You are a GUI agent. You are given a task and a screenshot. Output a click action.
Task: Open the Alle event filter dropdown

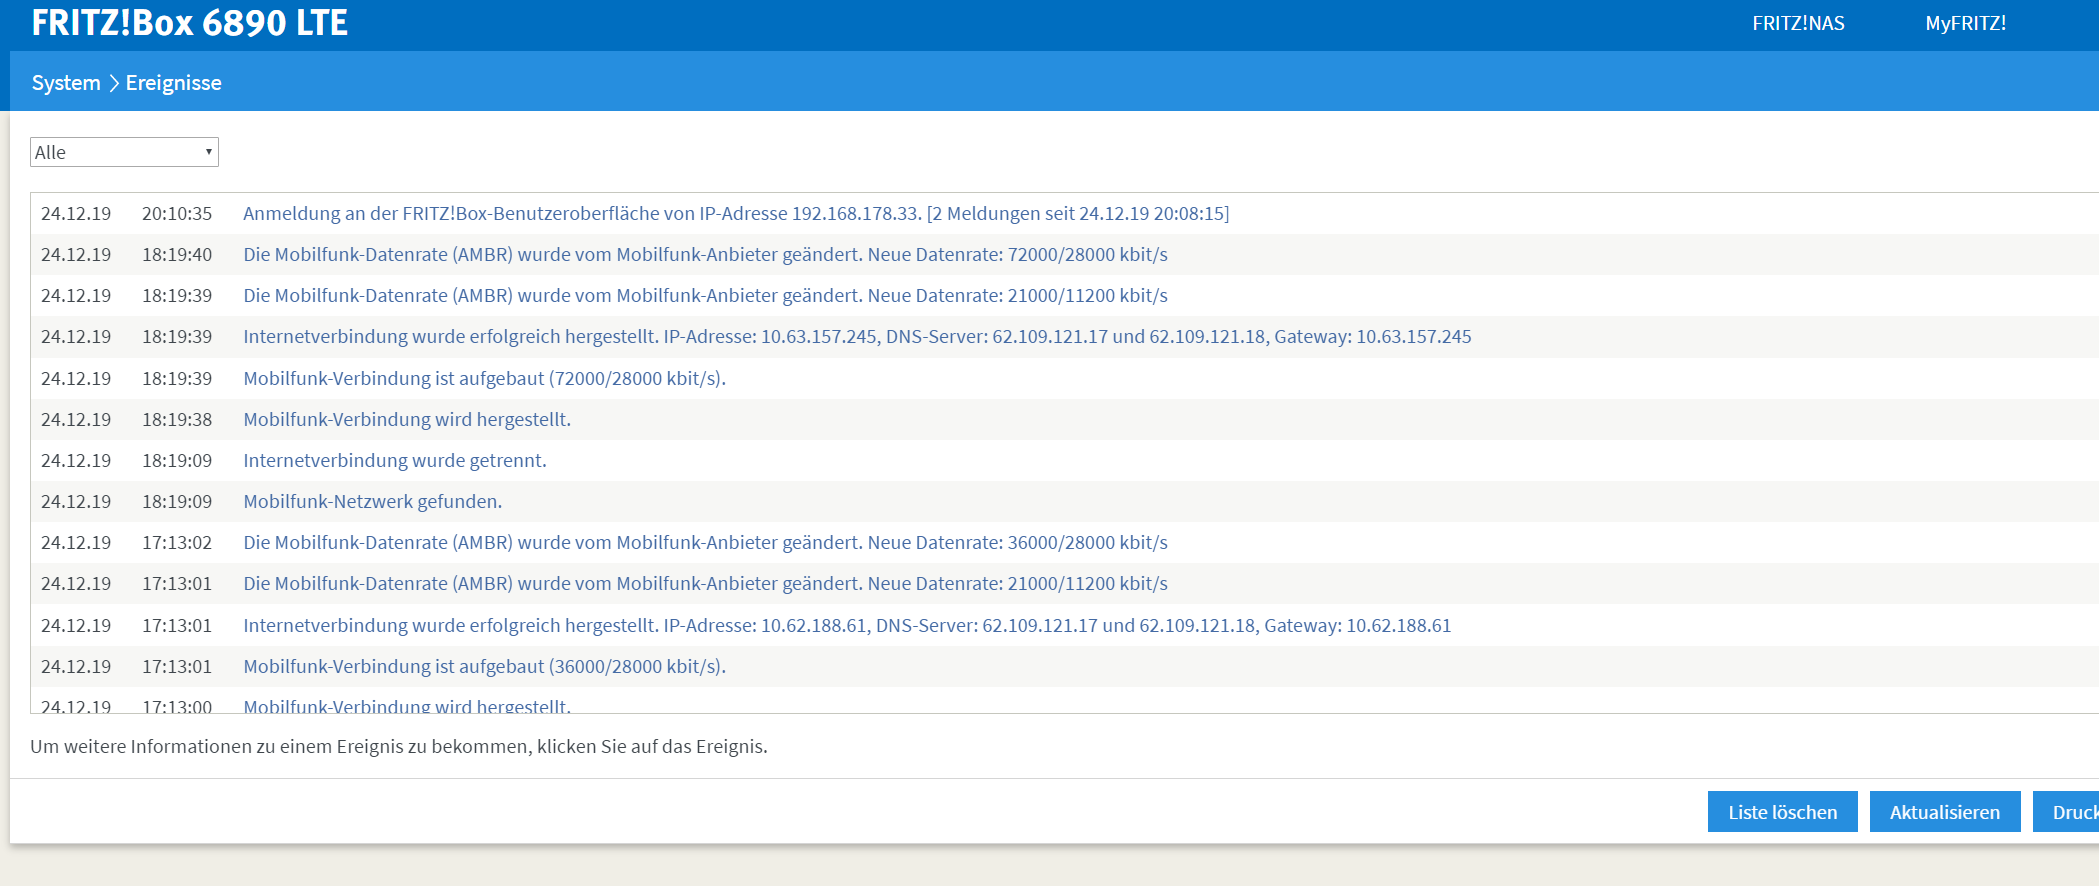[x=124, y=152]
